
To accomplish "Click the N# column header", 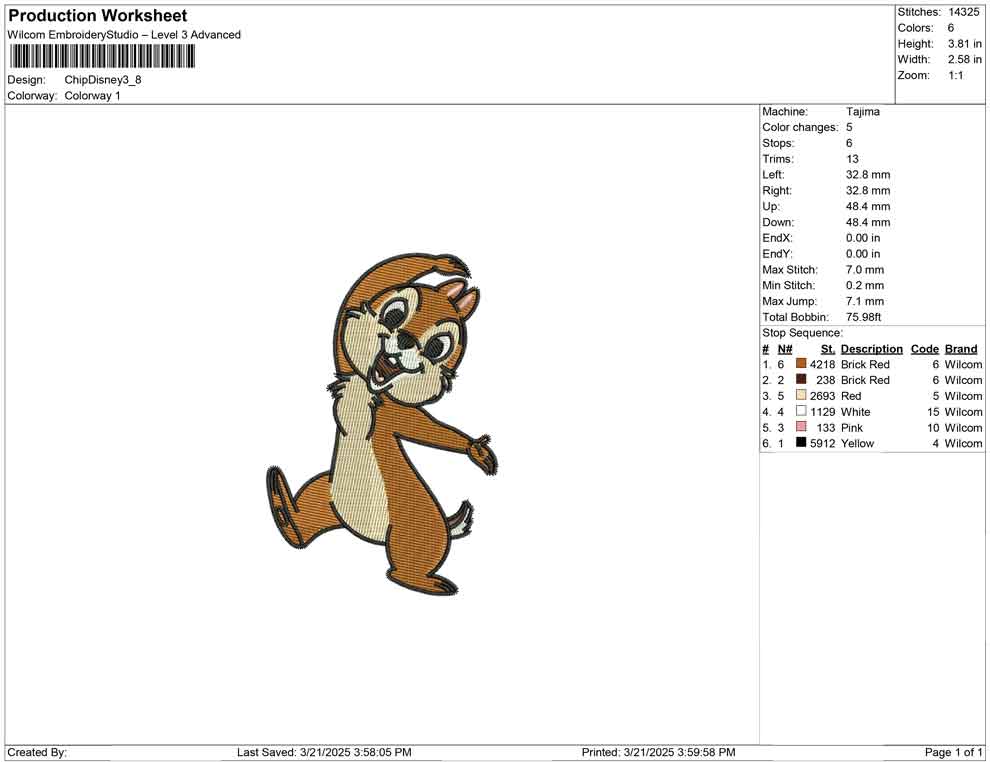I will 785,348.
